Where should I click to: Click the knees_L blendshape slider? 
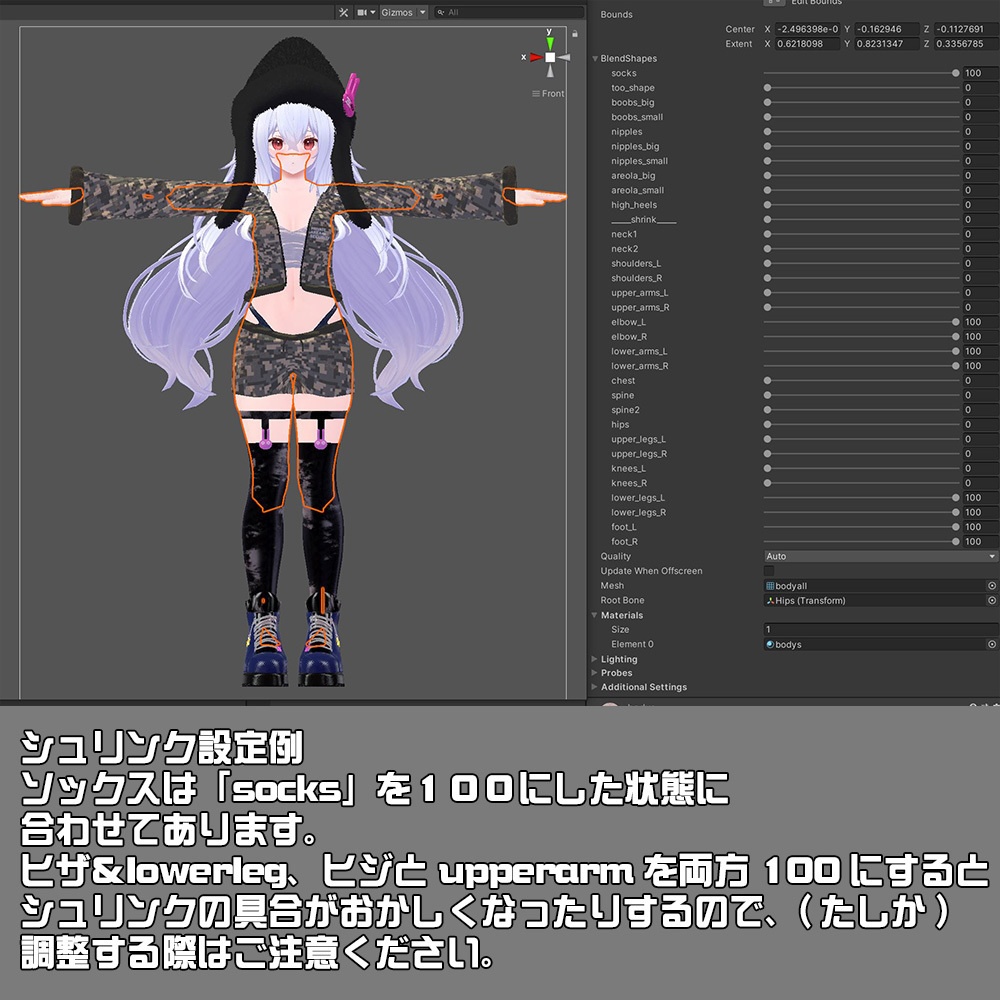click(862, 468)
